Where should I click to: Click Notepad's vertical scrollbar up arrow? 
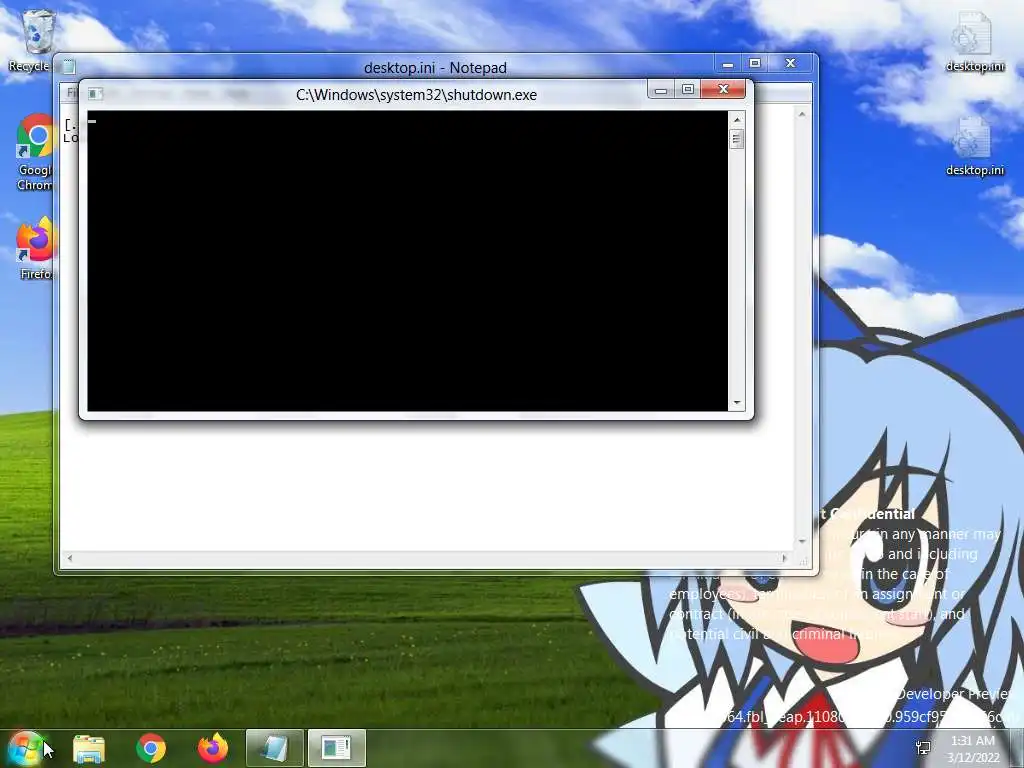[801, 115]
